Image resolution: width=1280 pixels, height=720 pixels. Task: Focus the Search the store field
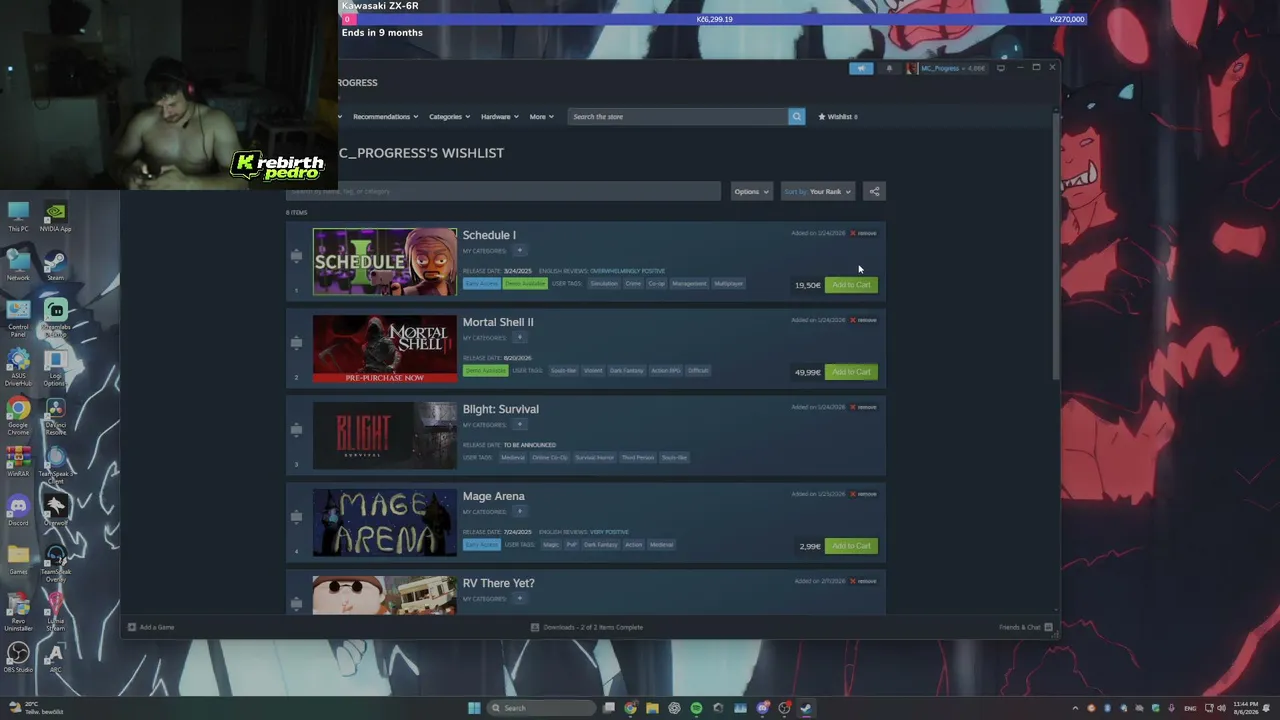pos(678,117)
